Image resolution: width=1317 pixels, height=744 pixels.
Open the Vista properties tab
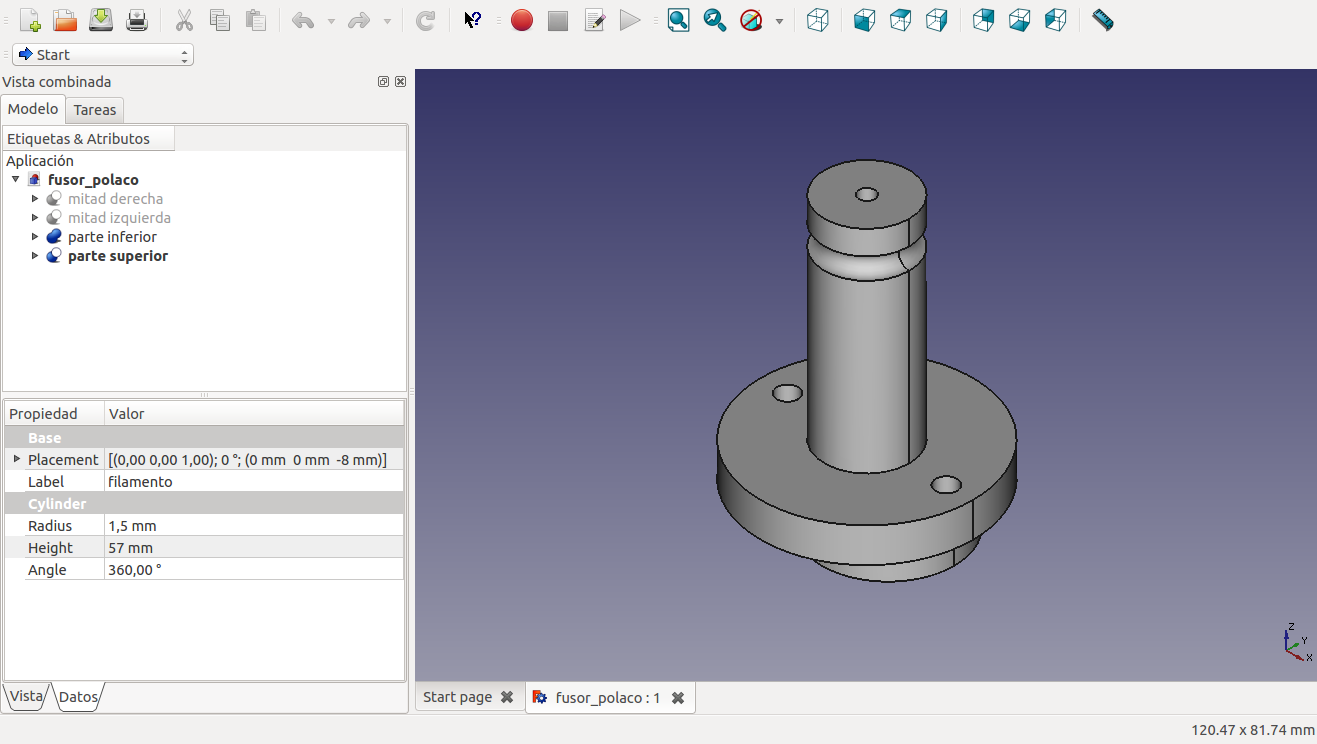coord(26,697)
